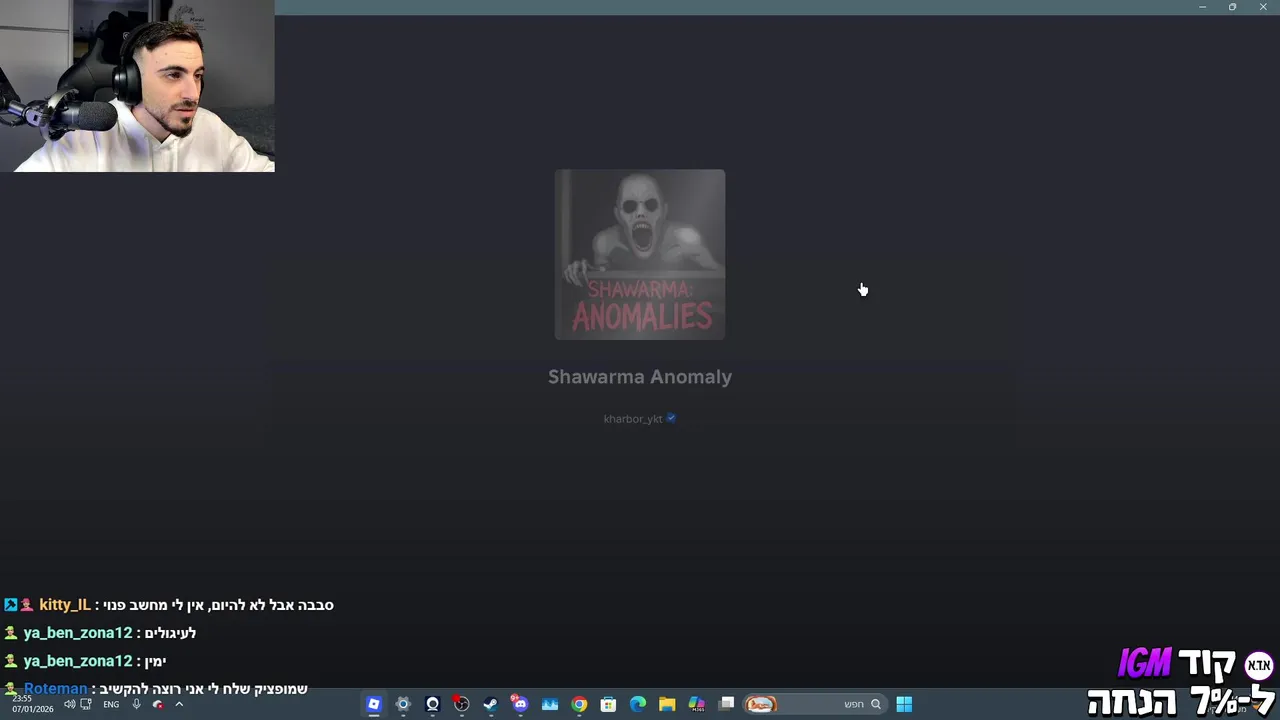
Task: Click the tray icon with the red error badge
Action: click(158, 704)
